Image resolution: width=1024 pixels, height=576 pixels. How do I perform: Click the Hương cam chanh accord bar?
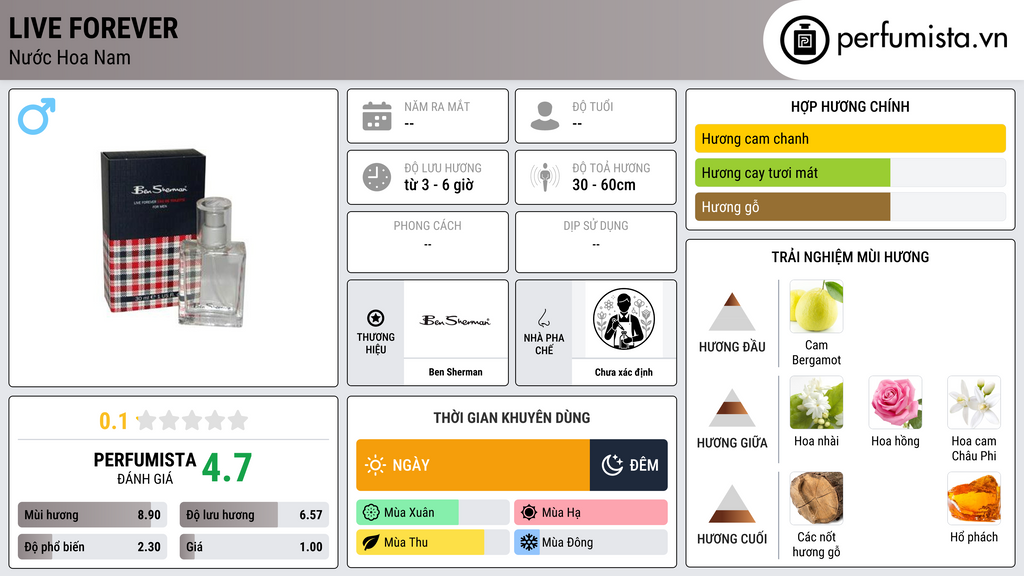coord(850,138)
